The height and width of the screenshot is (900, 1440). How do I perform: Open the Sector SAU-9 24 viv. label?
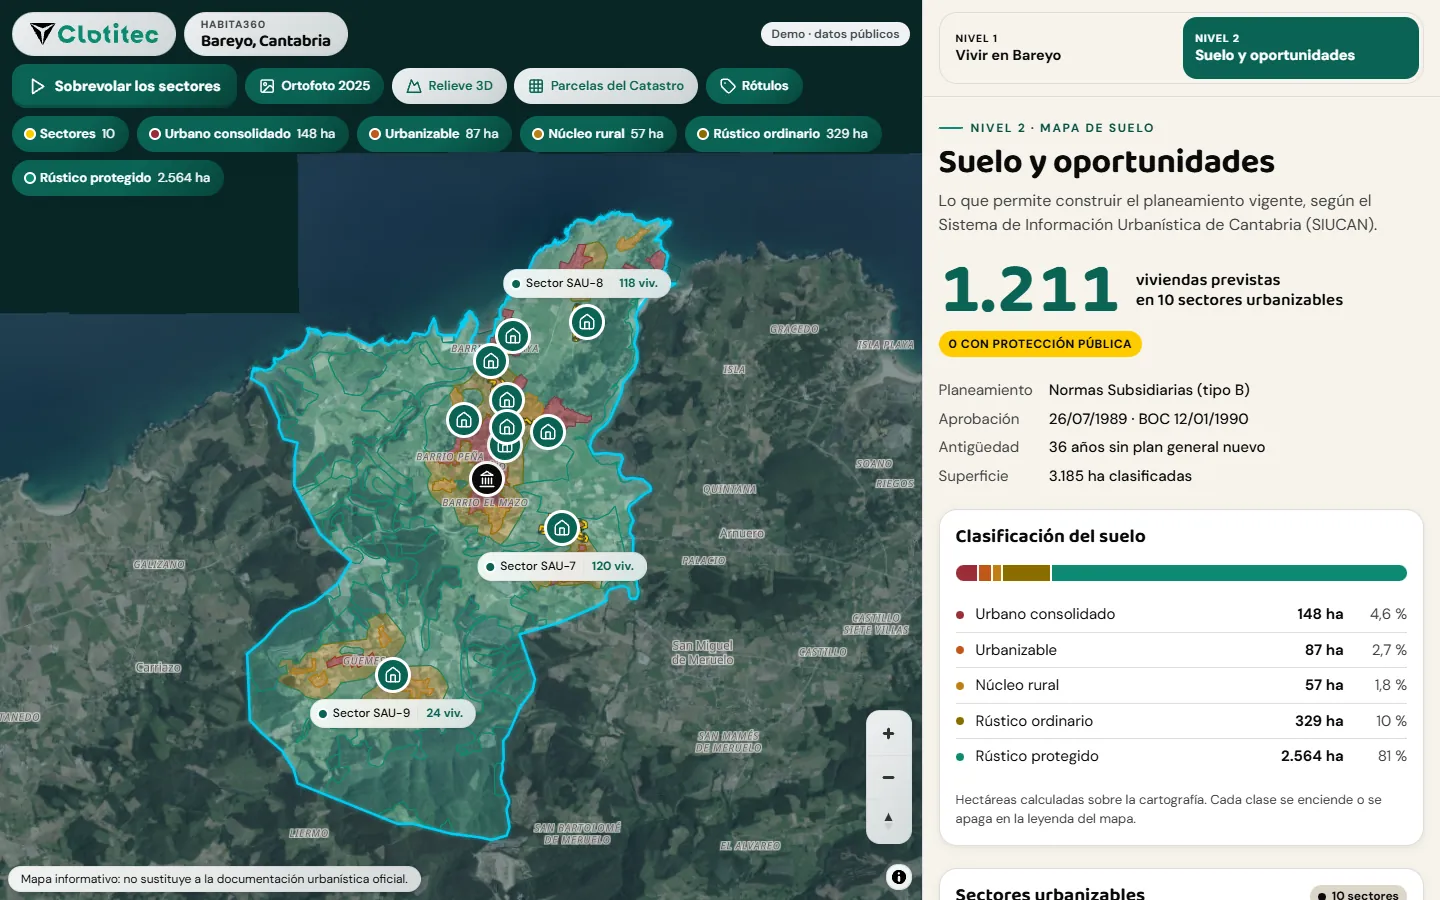pyautogui.click(x=393, y=713)
